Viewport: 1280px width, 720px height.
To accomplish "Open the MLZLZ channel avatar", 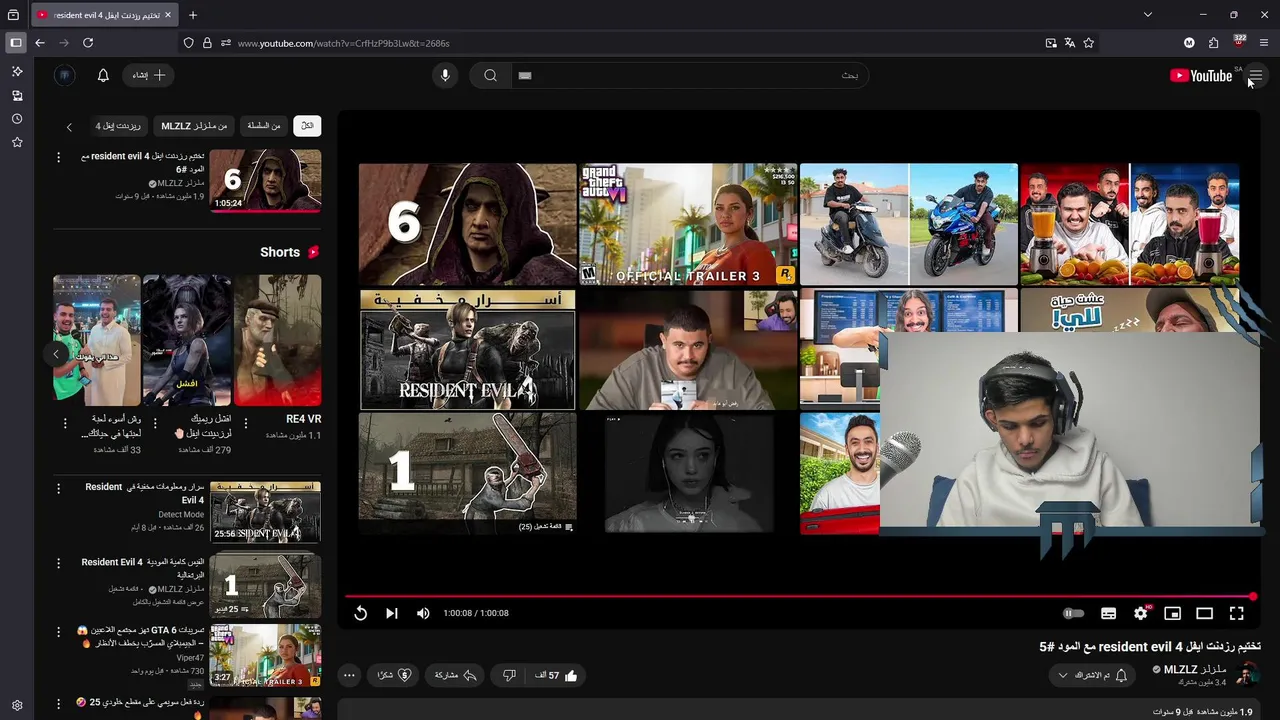I will [1247, 674].
